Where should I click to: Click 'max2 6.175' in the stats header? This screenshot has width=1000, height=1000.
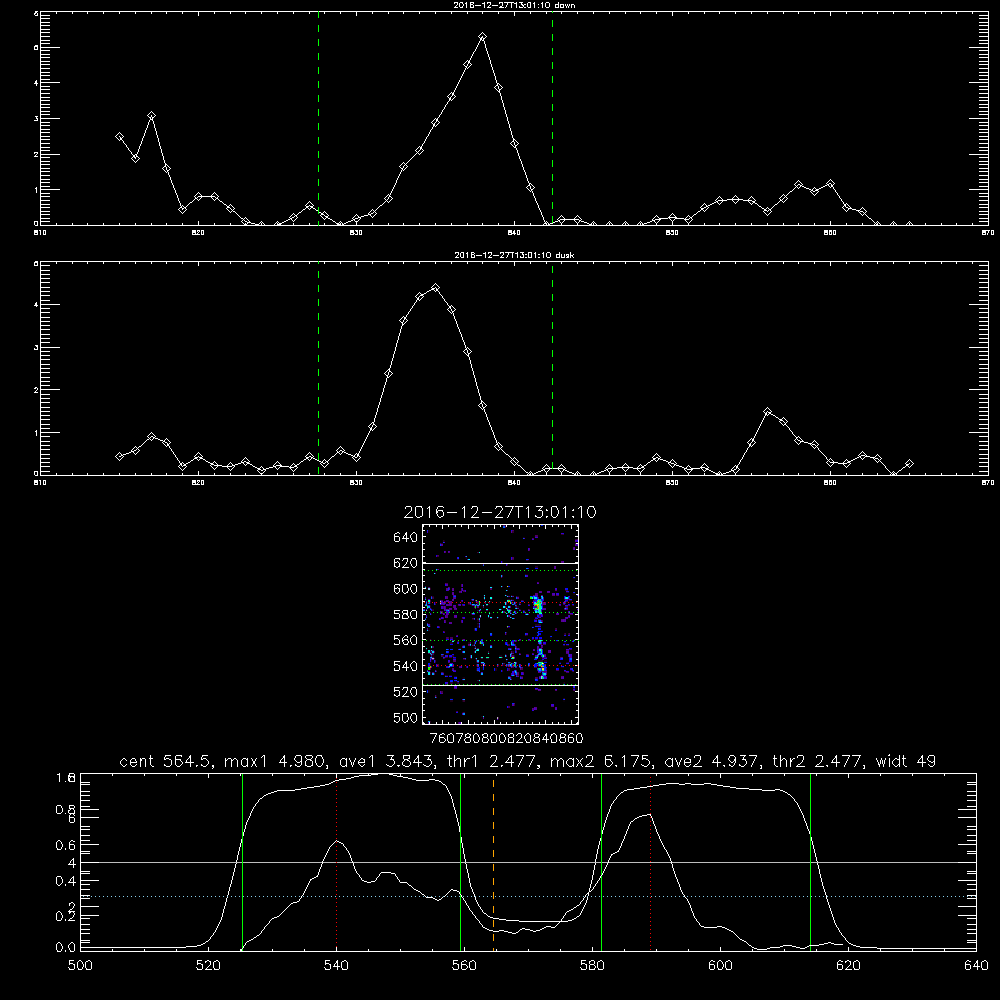pos(602,761)
